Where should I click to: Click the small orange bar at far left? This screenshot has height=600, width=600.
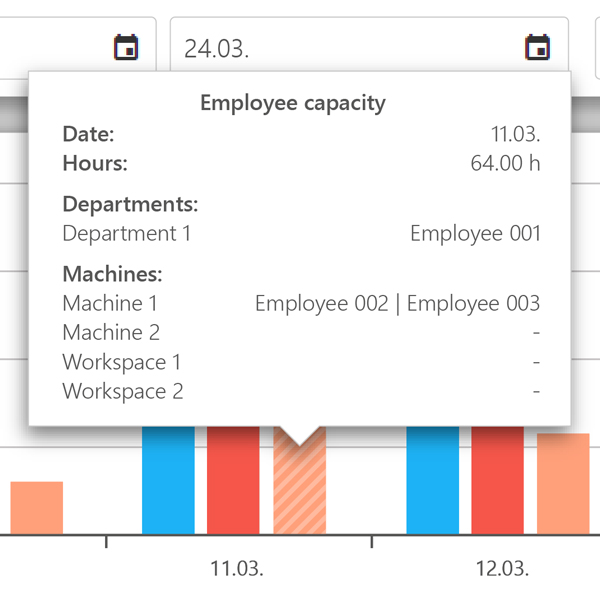pos(37,508)
